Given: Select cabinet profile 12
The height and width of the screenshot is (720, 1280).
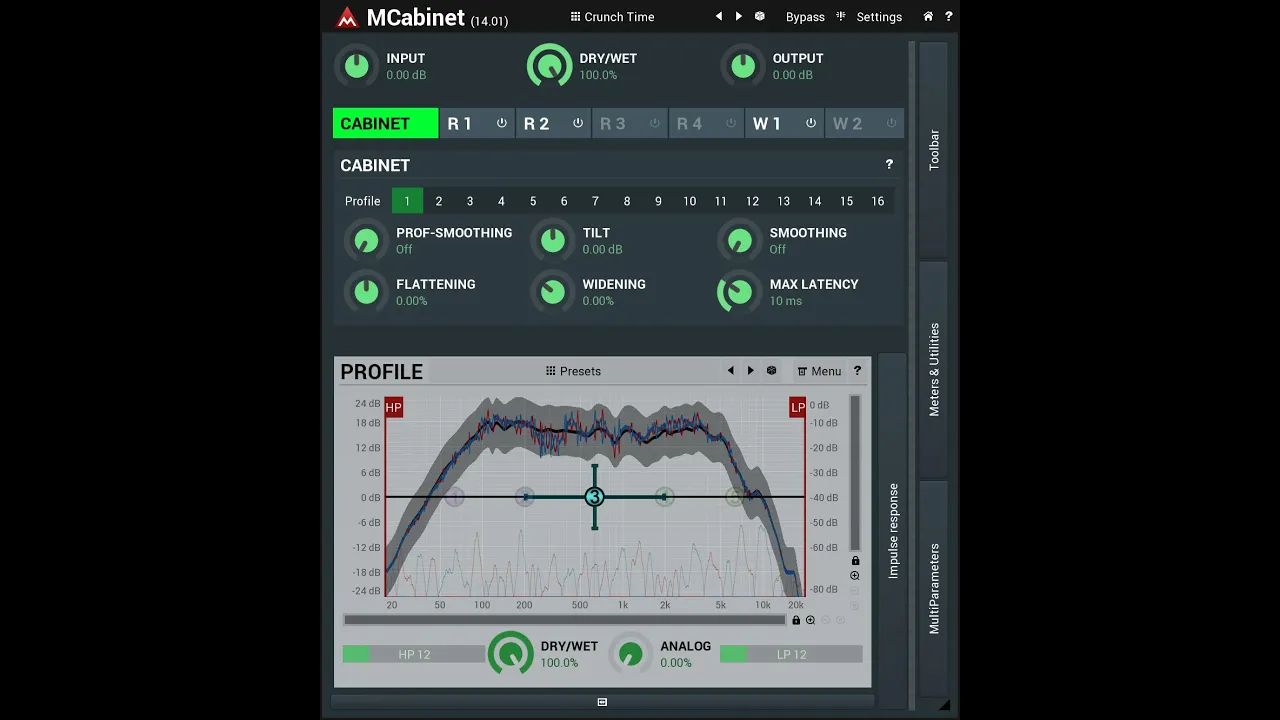Looking at the screenshot, I should 752,201.
